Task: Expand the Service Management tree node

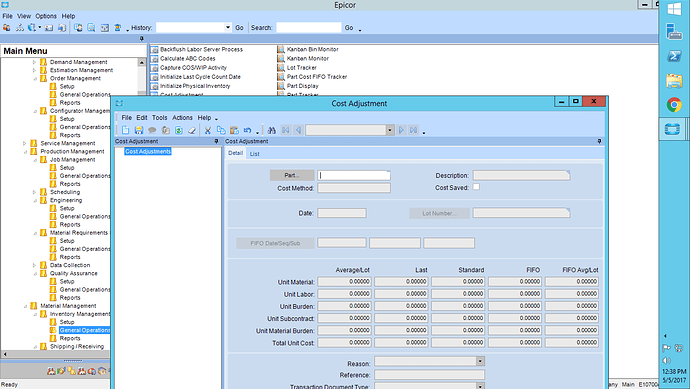Action: pyautogui.click(x=25, y=143)
